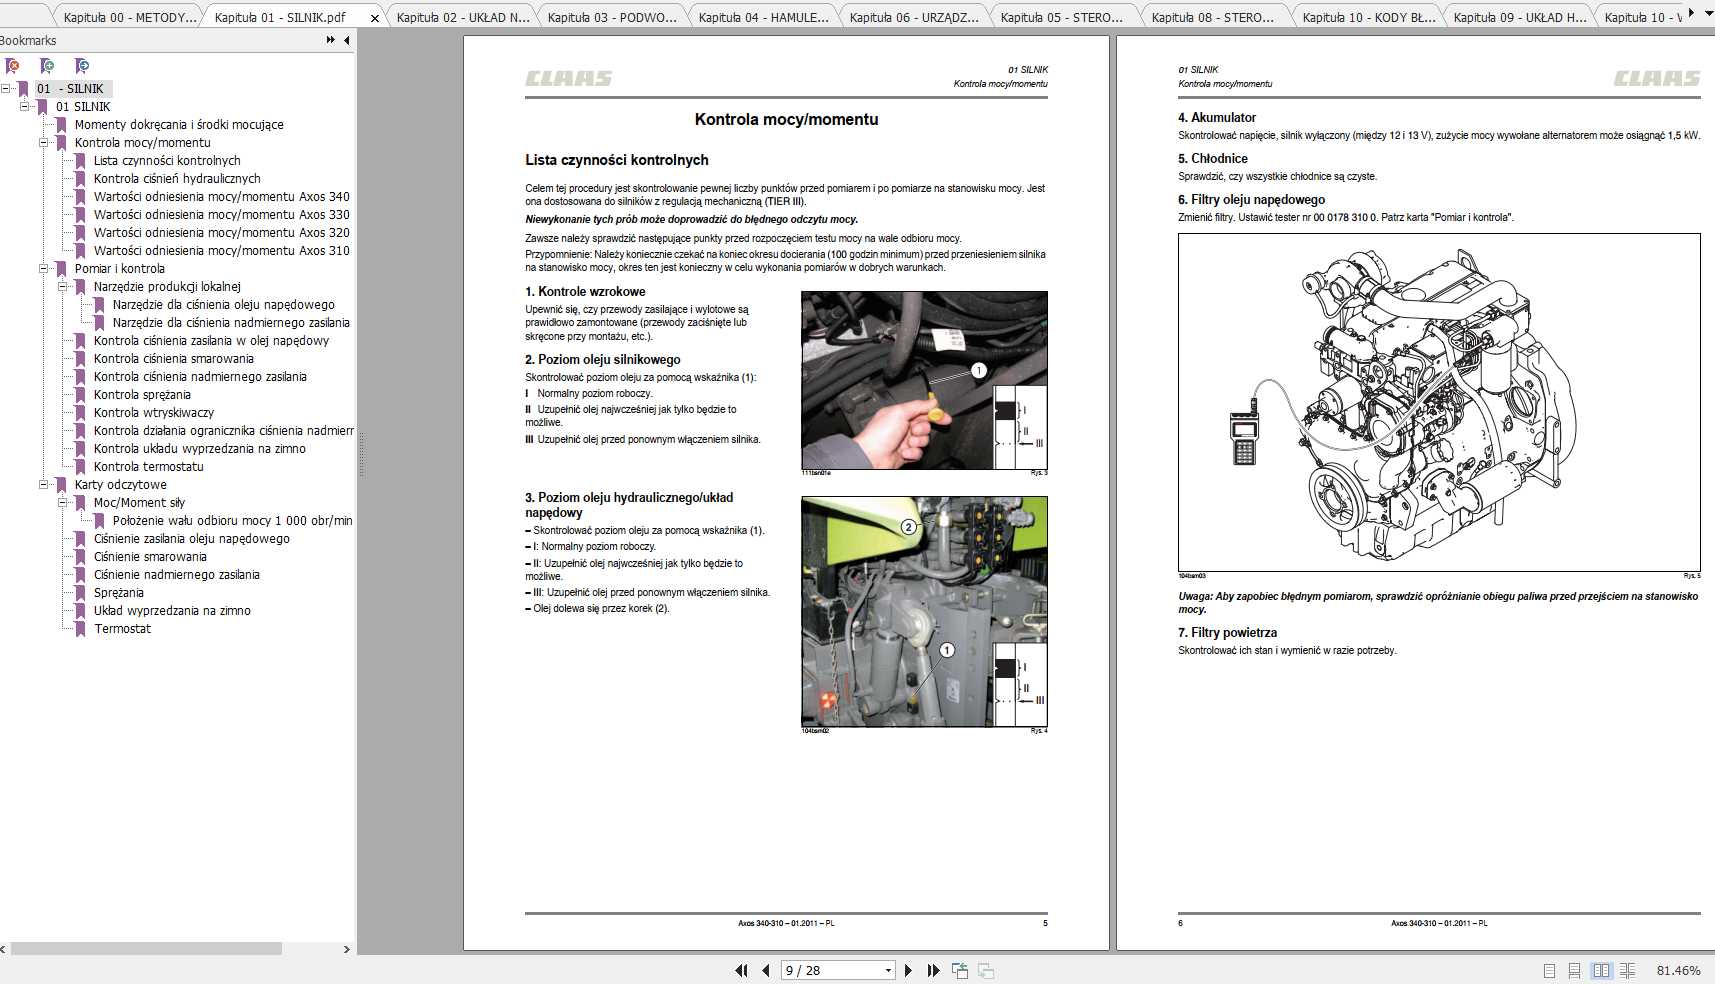Open the Kapituła 04 - HAMULE... tab
This screenshot has width=1715, height=984.
click(x=763, y=17)
